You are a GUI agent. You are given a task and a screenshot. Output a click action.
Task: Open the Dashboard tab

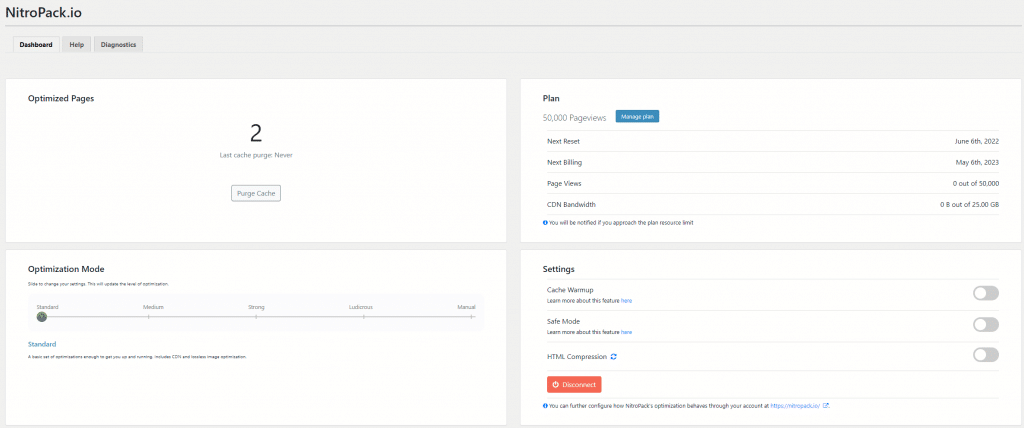[x=36, y=45]
